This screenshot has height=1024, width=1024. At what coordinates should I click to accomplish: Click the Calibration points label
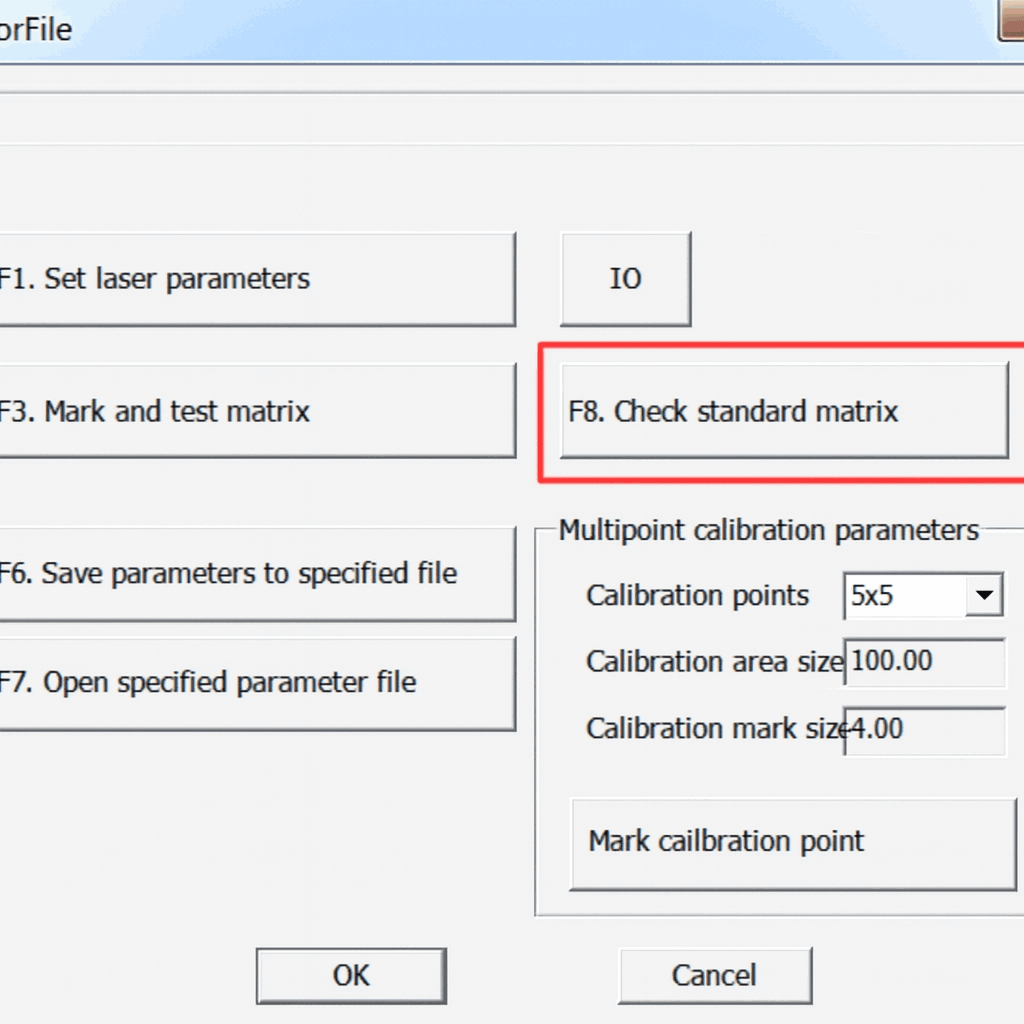pos(697,596)
